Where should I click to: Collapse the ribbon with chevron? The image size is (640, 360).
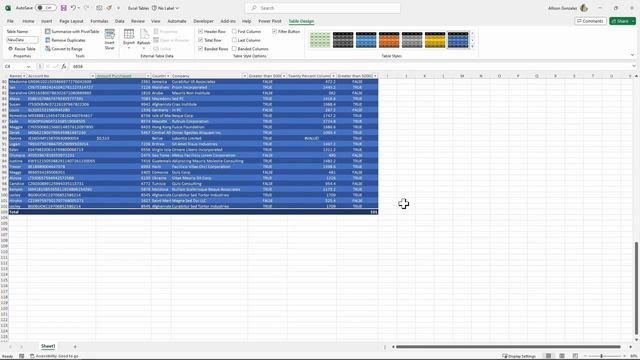(632, 55)
